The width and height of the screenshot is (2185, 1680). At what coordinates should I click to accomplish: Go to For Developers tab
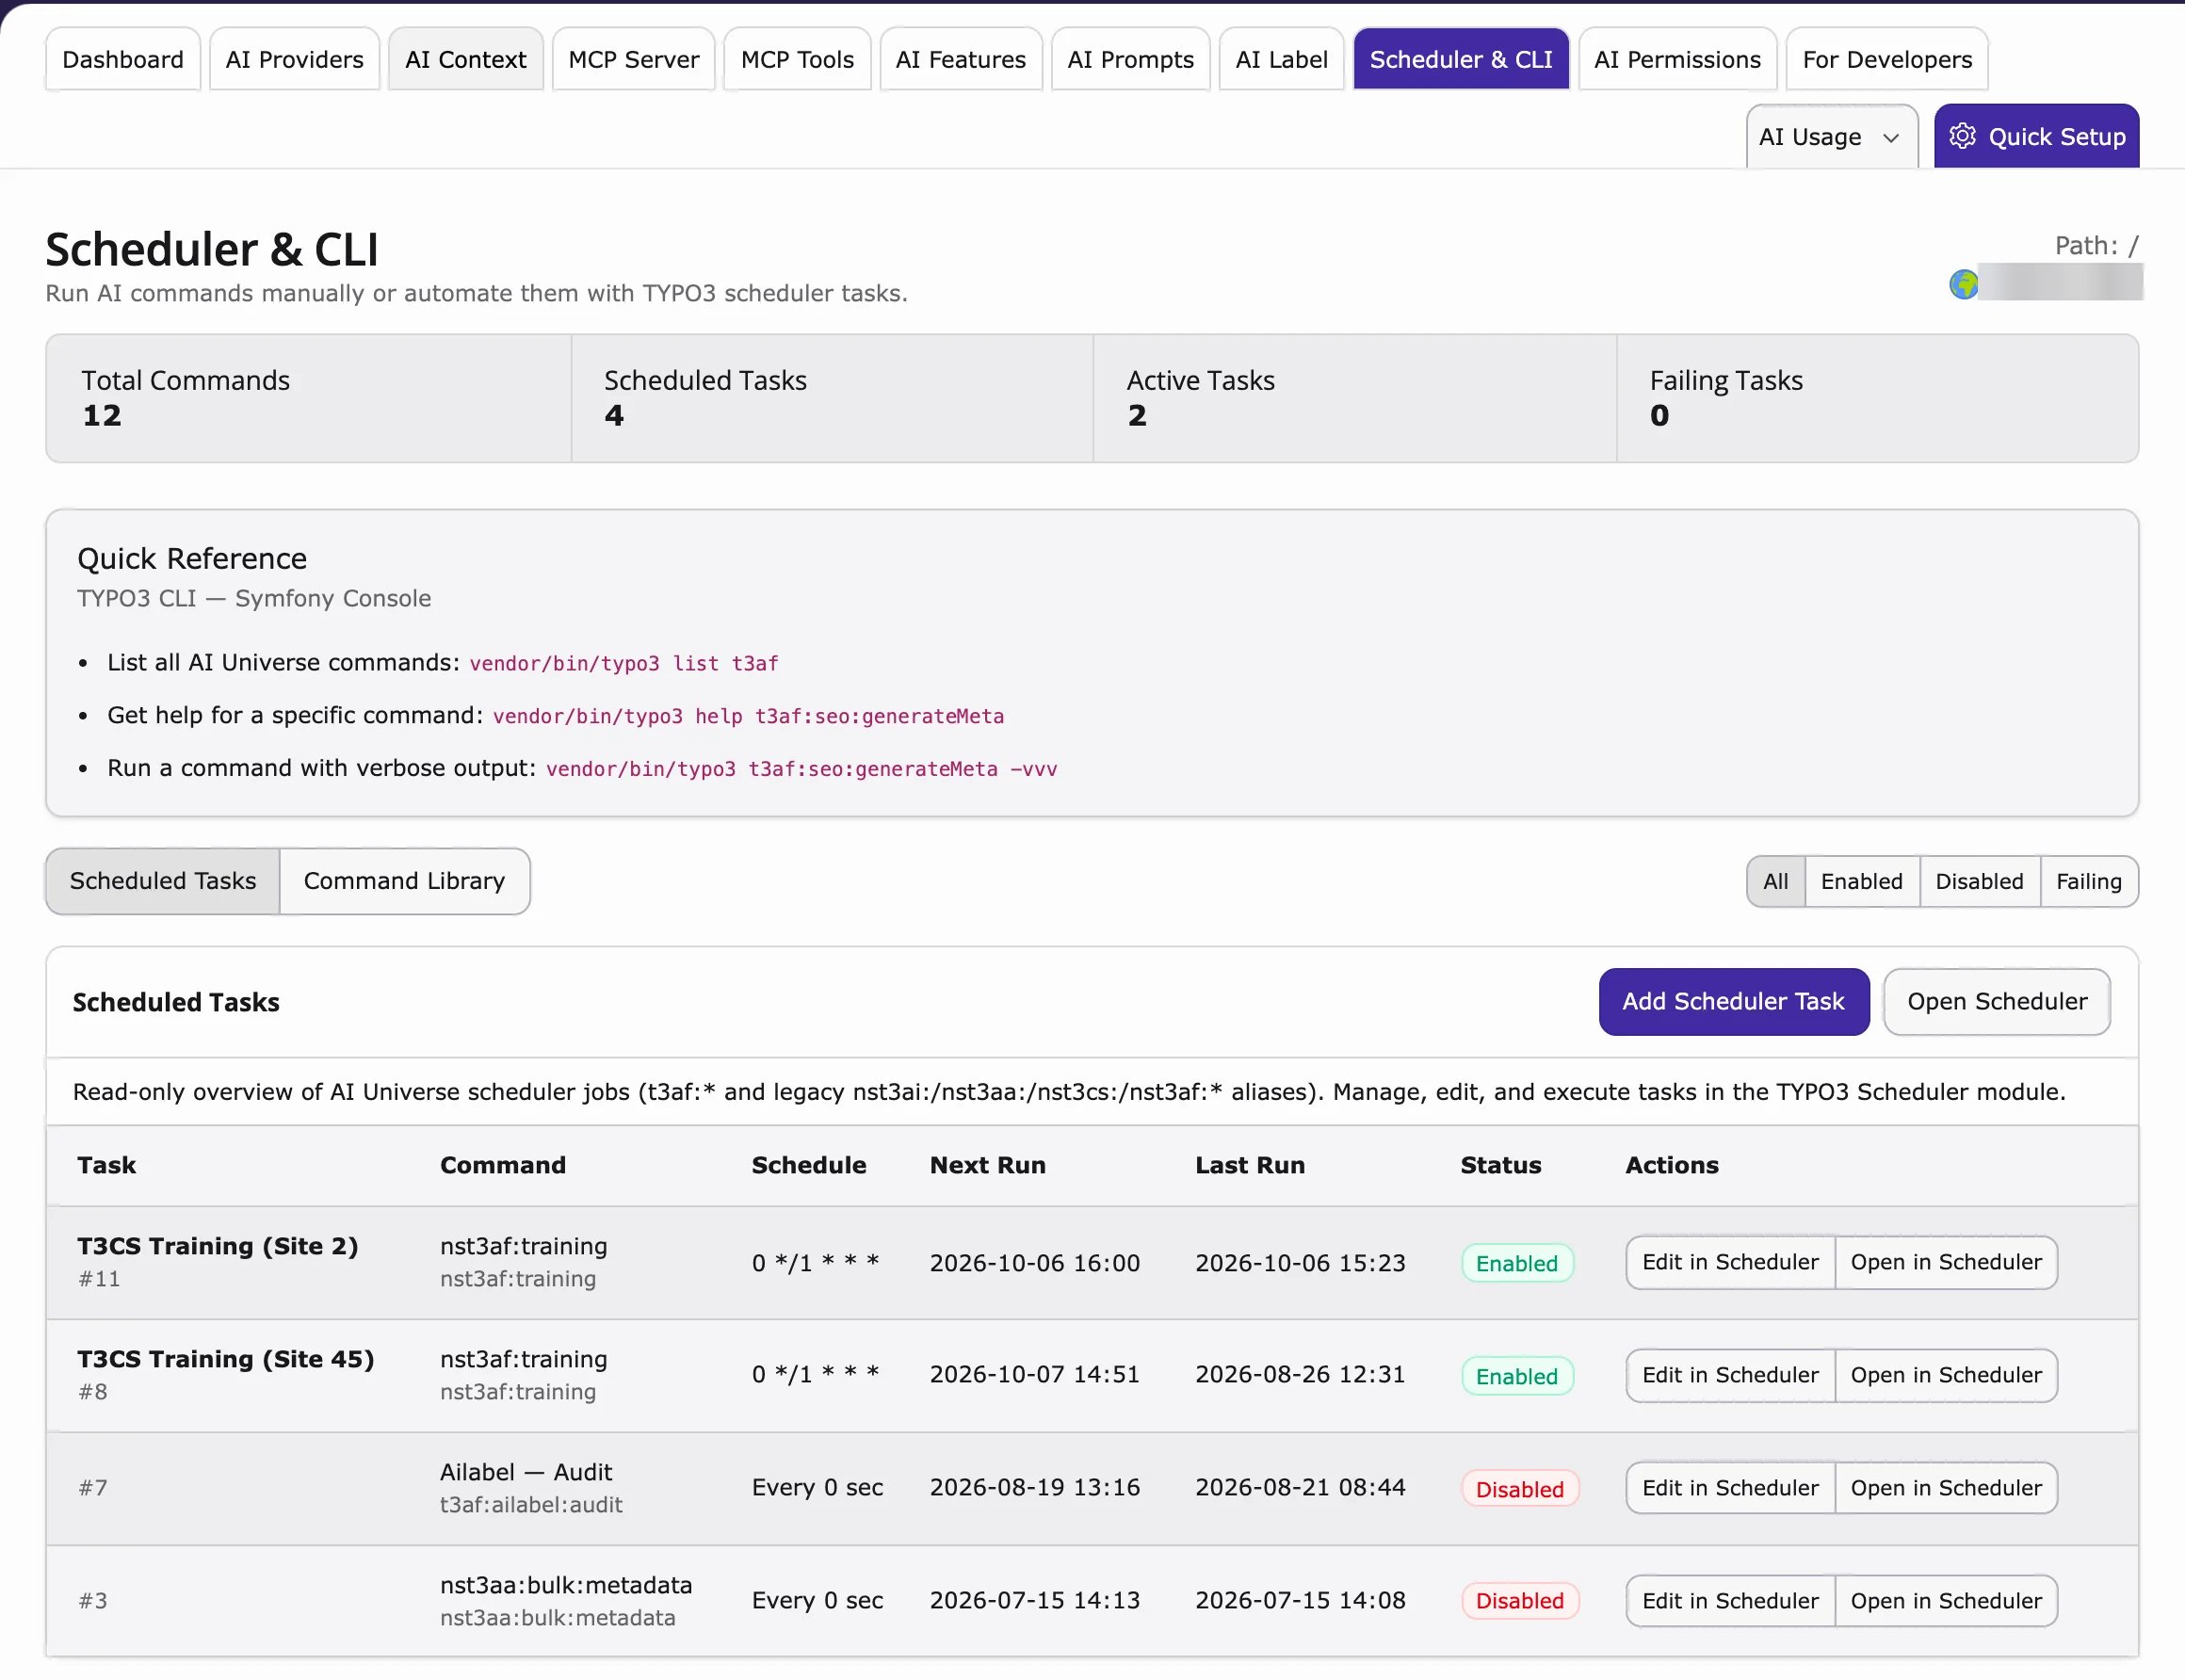1886,59
